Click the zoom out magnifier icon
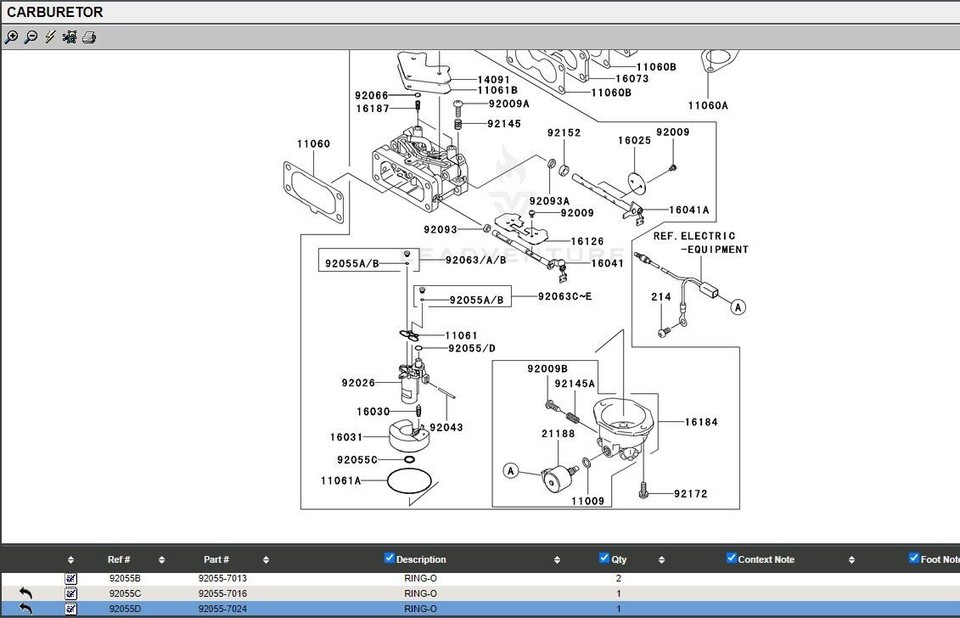The width and height of the screenshot is (960, 618). [x=31, y=37]
